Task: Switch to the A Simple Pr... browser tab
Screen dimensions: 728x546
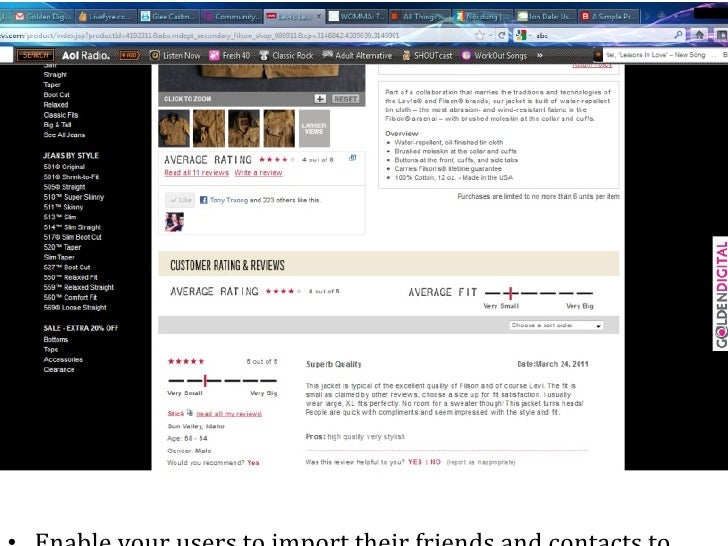Action: click(608, 16)
